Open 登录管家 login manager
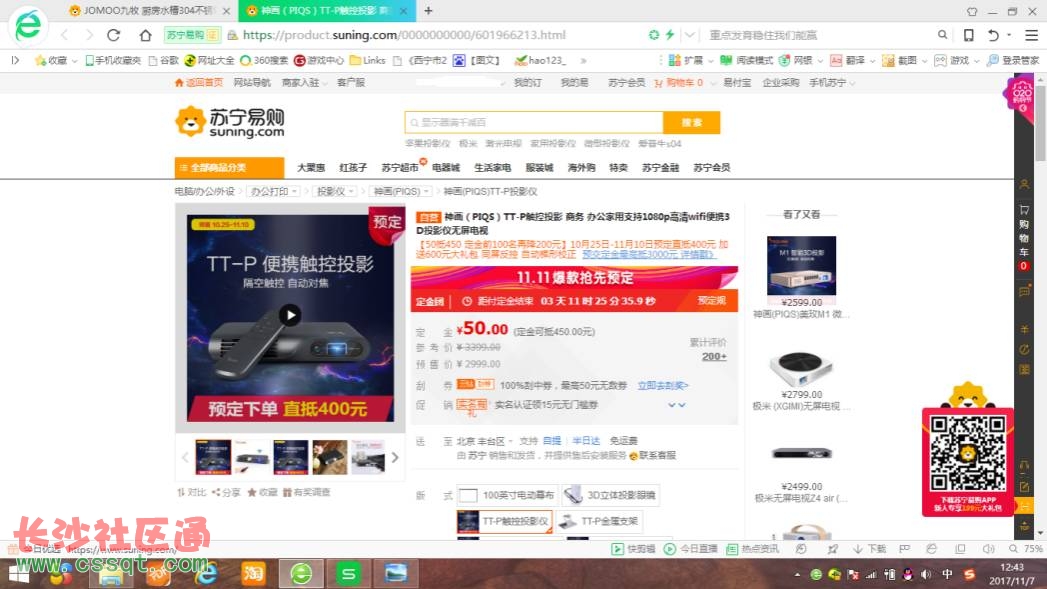The width and height of the screenshot is (1047, 589). tap(1013, 61)
